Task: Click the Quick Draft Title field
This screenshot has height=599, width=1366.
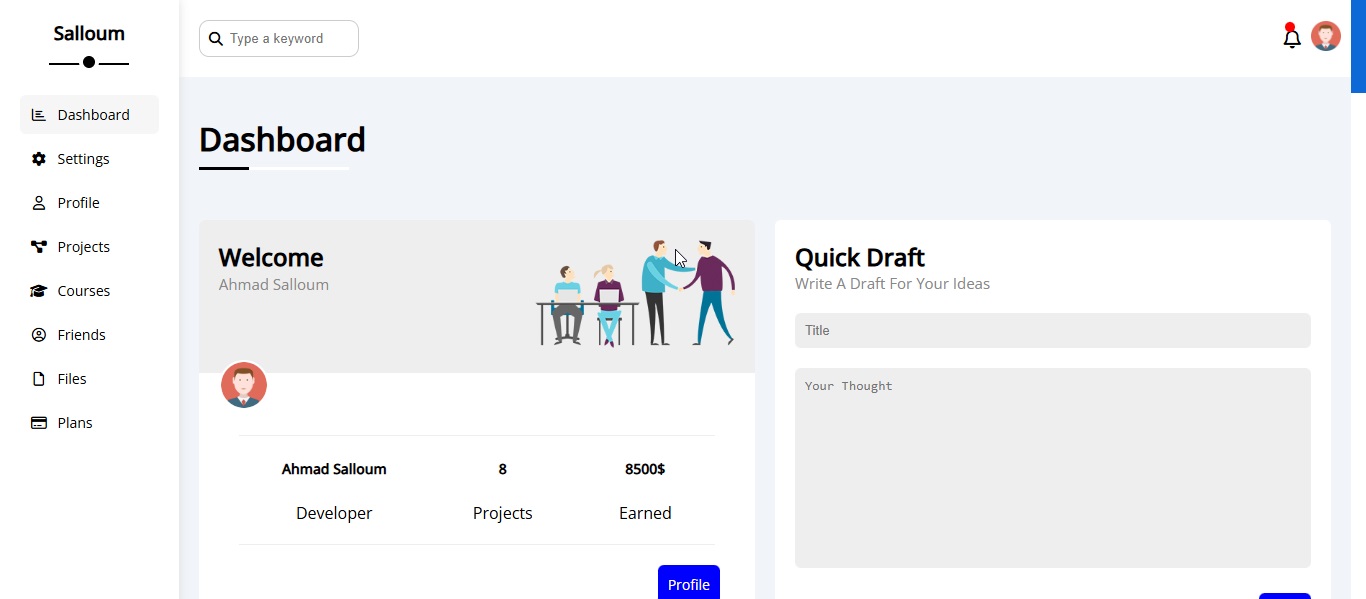Action: tap(1053, 331)
